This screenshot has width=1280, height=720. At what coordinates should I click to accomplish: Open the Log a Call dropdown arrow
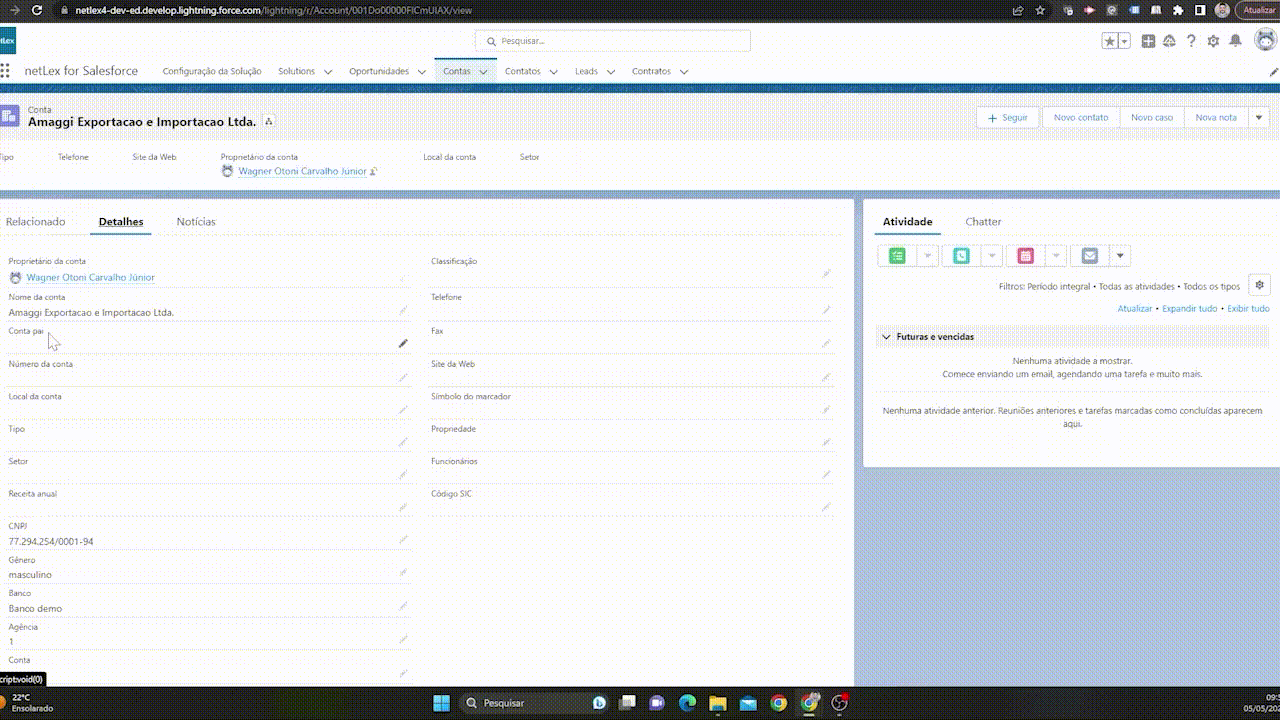pyautogui.click(x=992, y=256)
